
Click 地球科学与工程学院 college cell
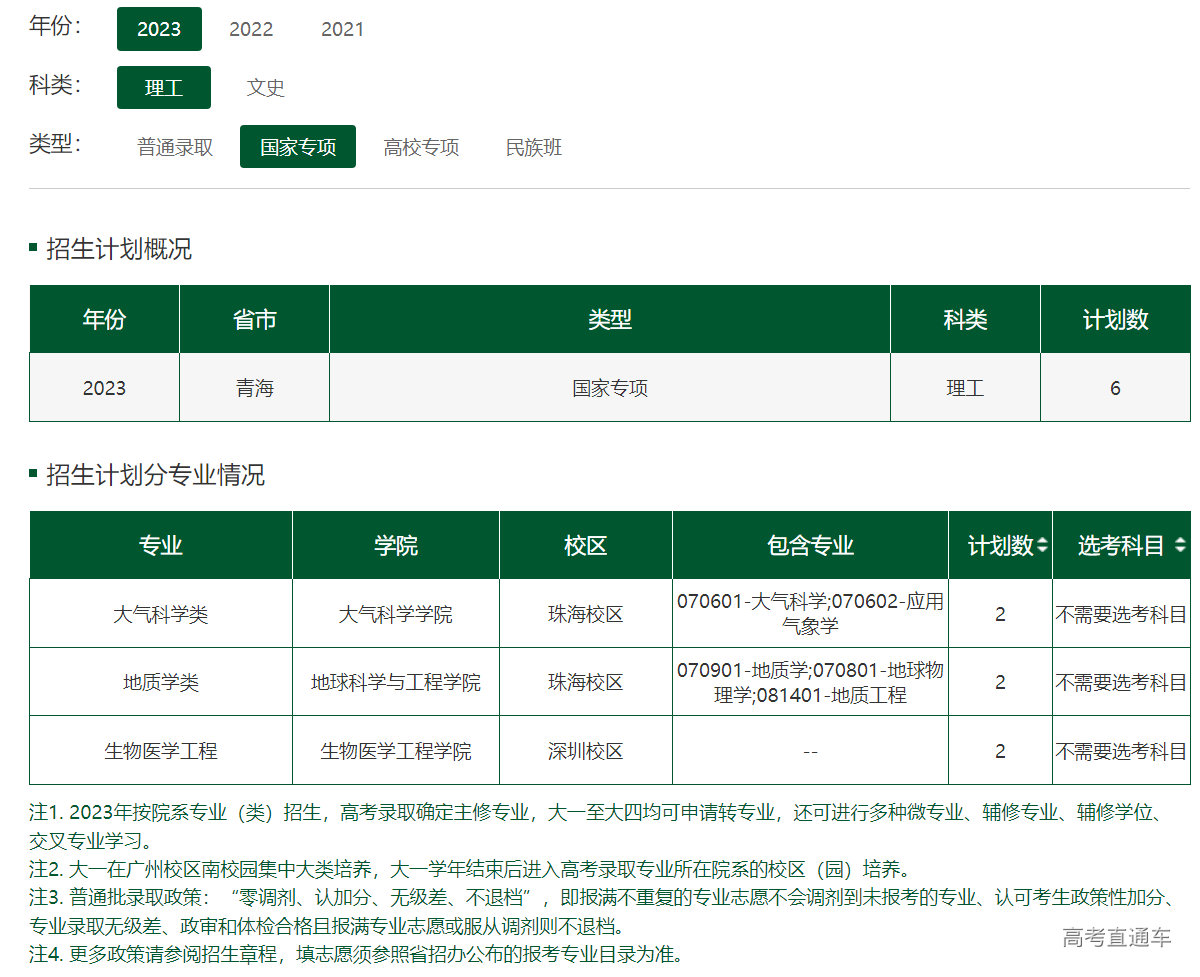click(x=396, y=683)
